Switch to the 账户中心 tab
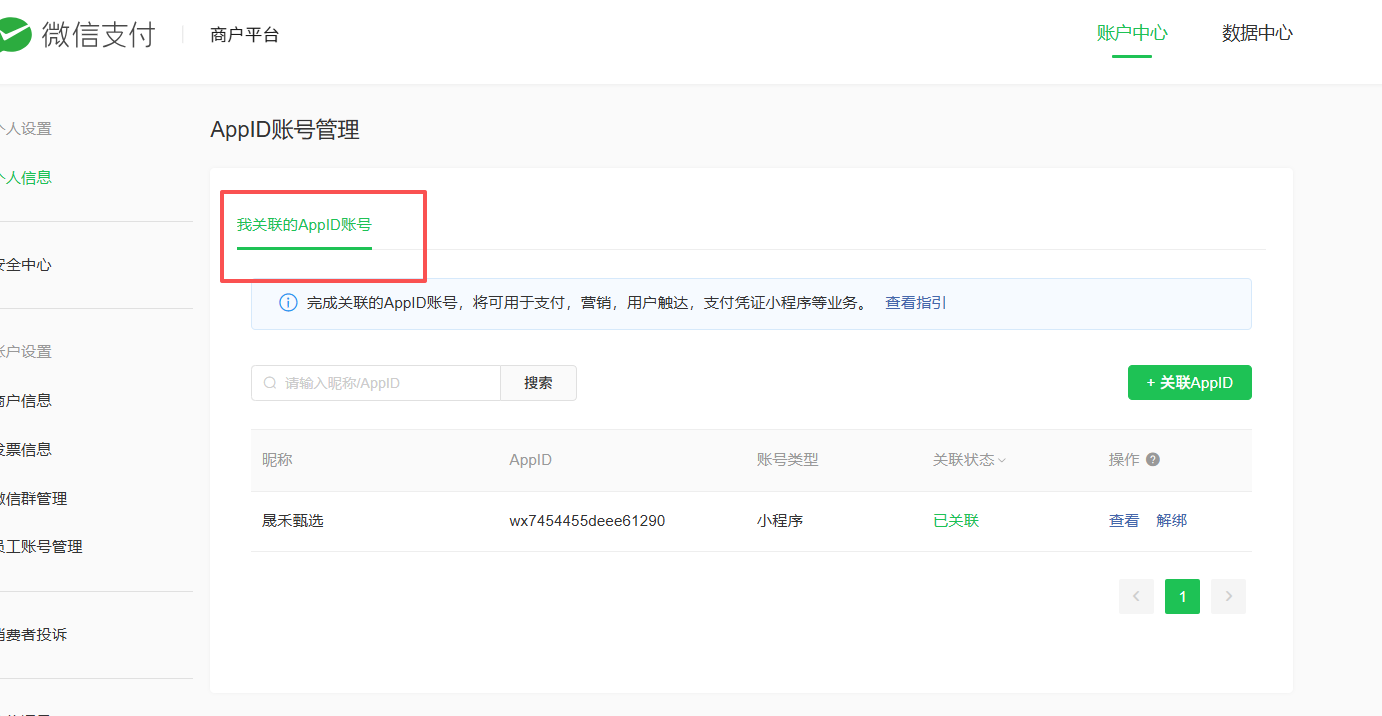 [x=1132, y=33]
